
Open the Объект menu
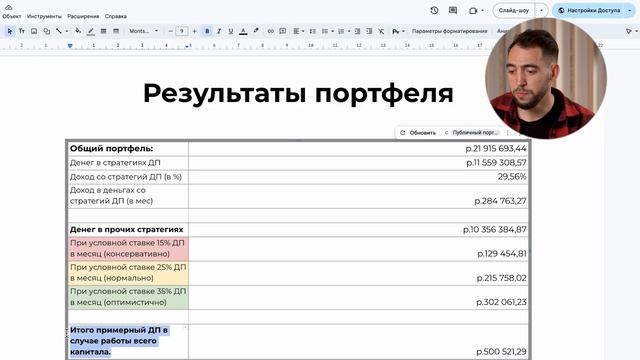coord(12,16)
